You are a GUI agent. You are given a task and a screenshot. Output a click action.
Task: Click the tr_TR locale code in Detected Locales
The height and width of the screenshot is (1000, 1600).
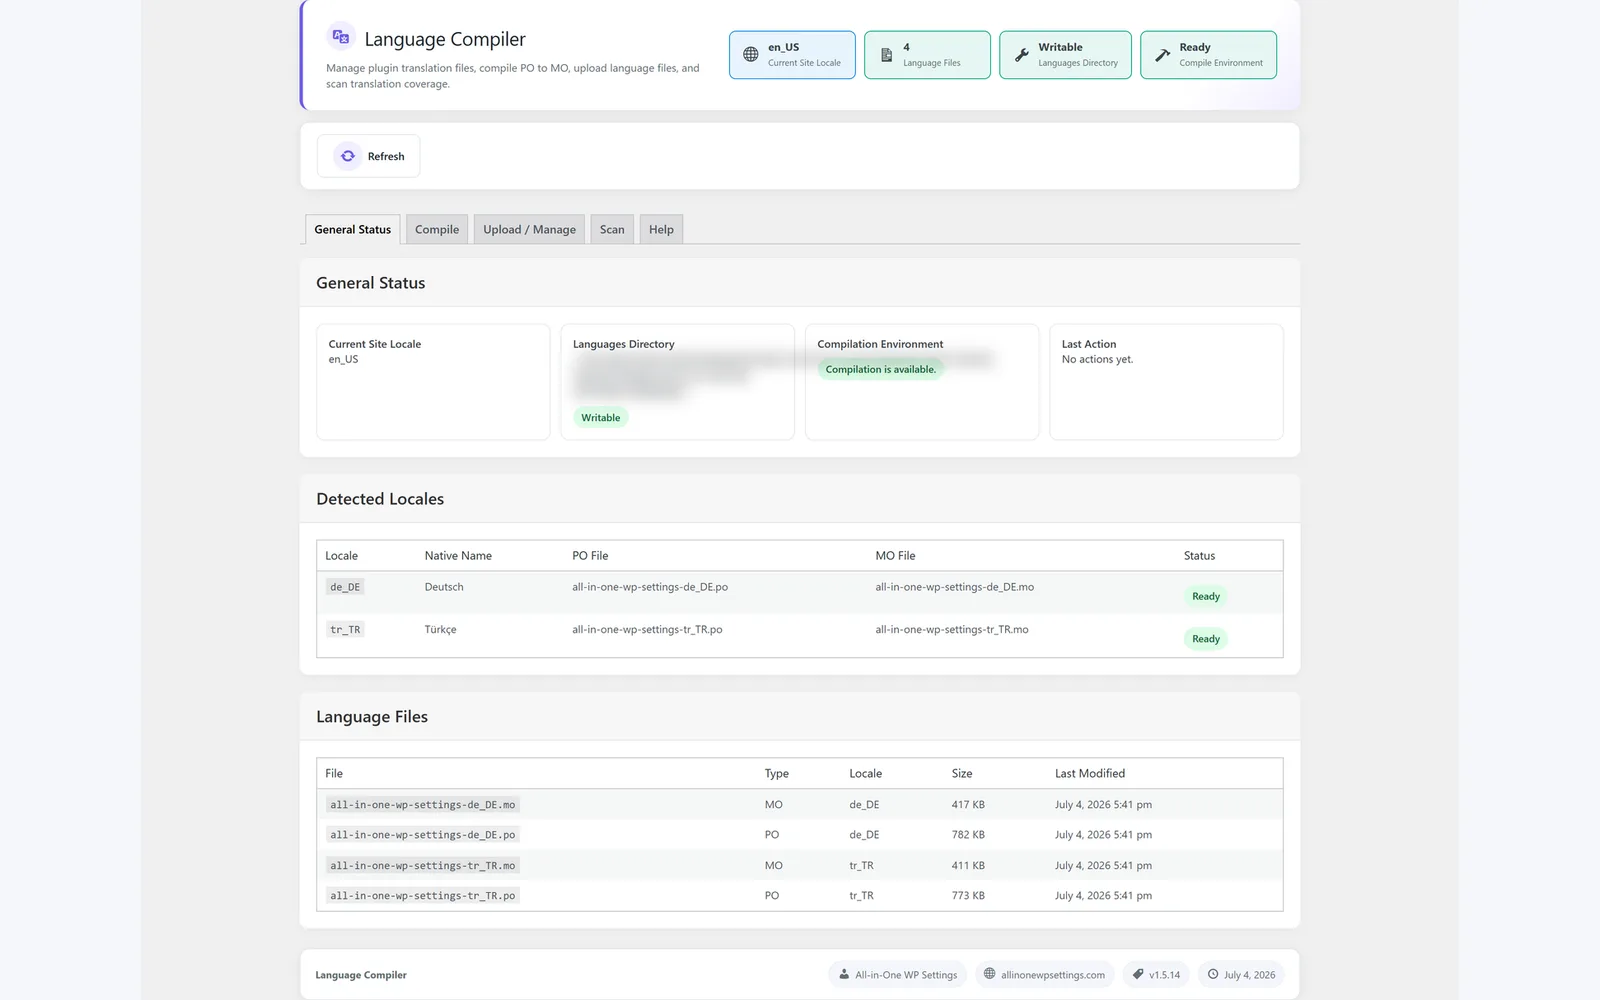[x=345, y=630]
